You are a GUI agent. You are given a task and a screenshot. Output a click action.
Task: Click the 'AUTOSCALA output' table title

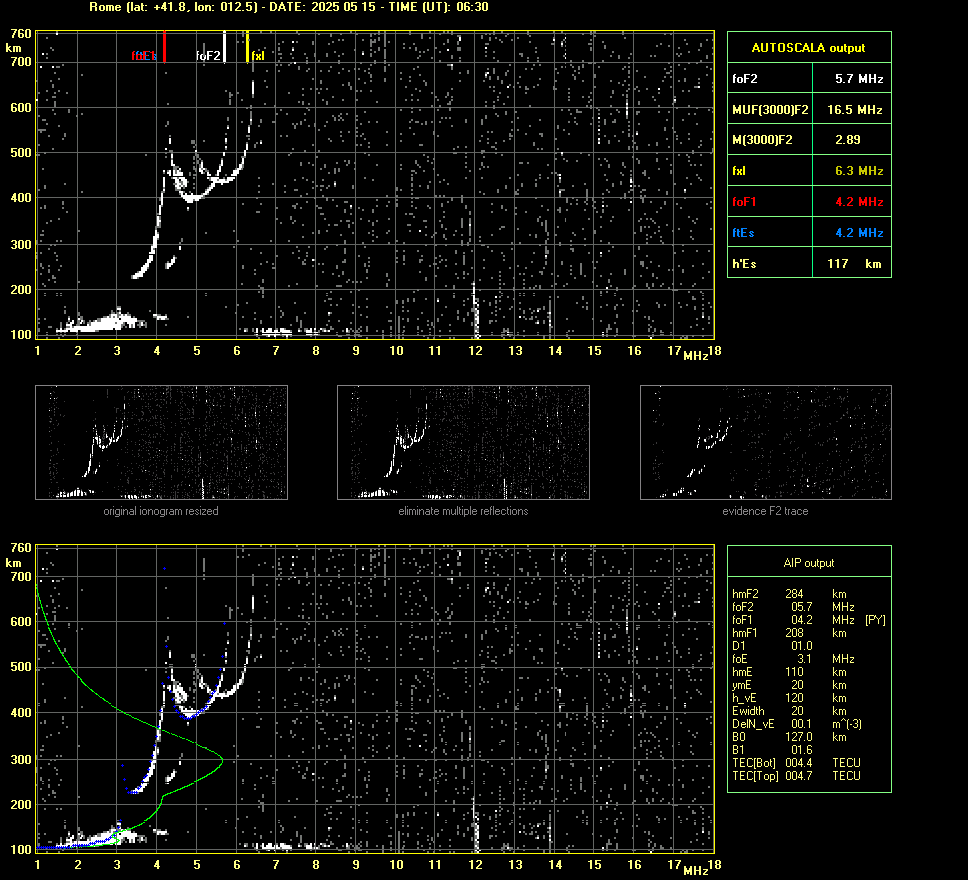pyautogui.click(x=808, y=48)
